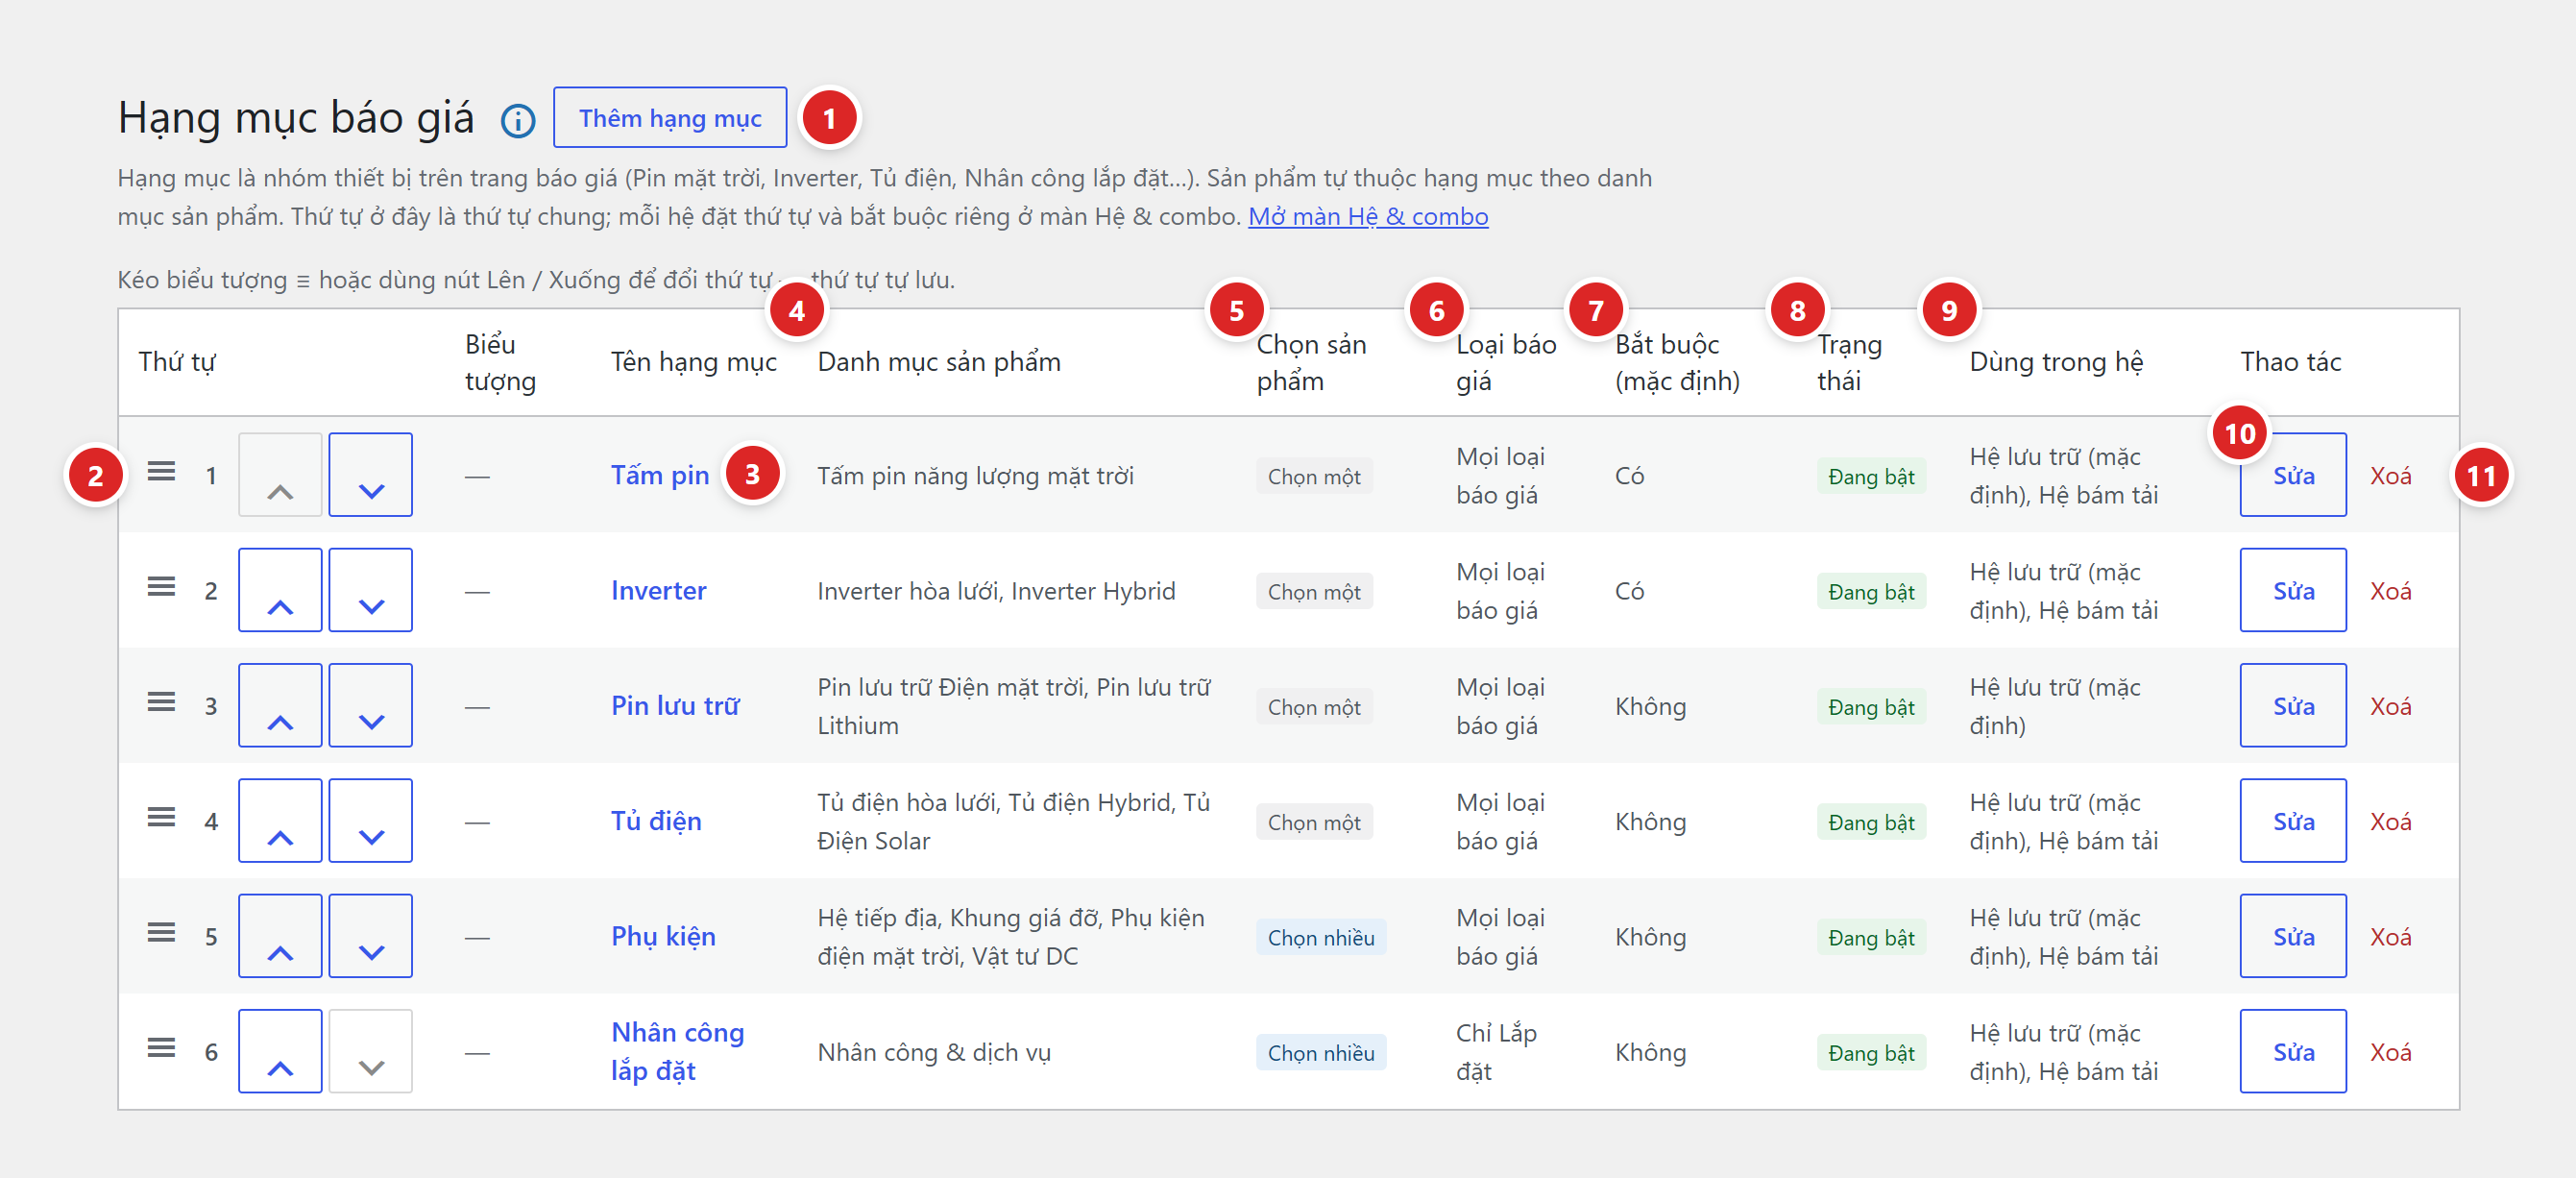This screenshot has height=1178, width=2576.
Task: Click the Chọn nhiều badge in Phụ kiện row
Action: [1321, 937]
